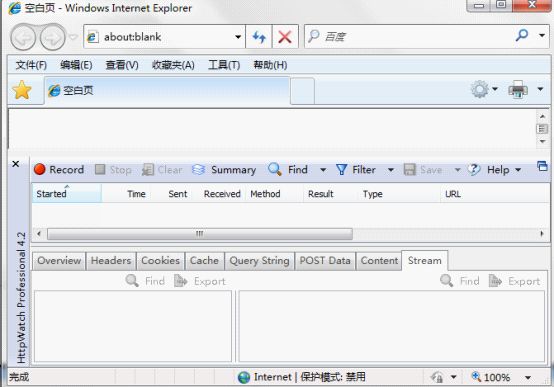
Task: Click Export in right stream pane
Action: click(514, 281)
